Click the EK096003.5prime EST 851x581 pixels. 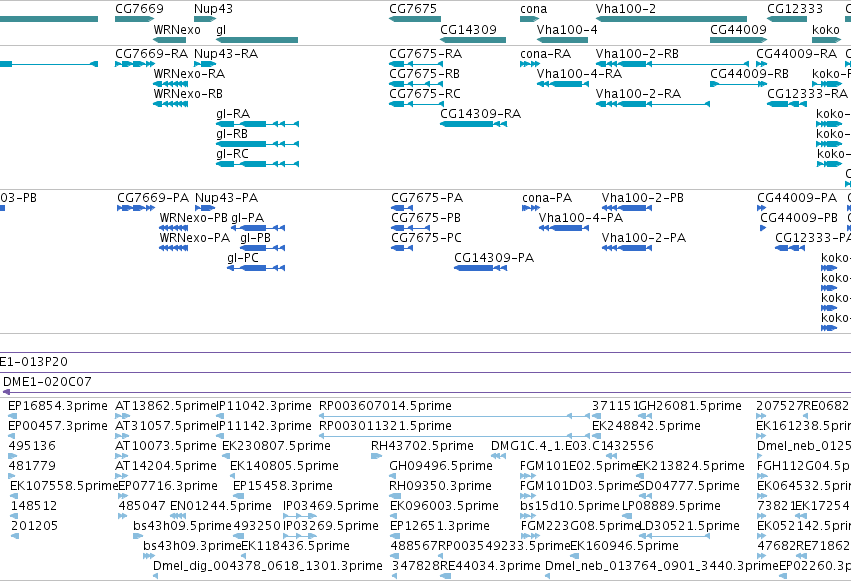pos(395,516)
